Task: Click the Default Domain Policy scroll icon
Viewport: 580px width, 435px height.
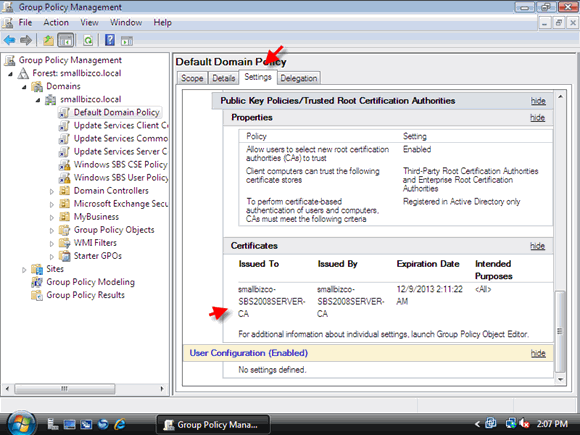Action: (64, 112)
